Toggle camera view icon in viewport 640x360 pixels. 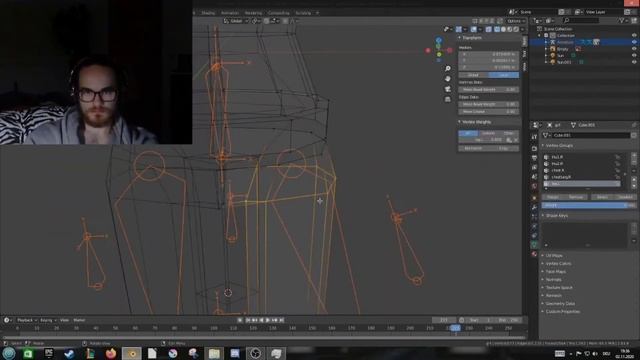(448, 89)
